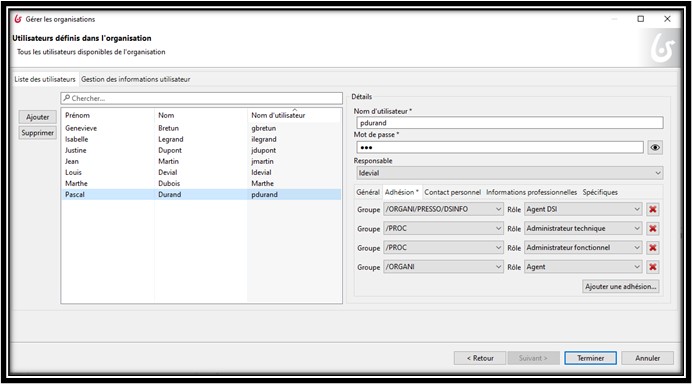This screenshot has height=384, width=692.
Task: Sort by Nom d'utilisateur column header
Action: pos(294,115)
